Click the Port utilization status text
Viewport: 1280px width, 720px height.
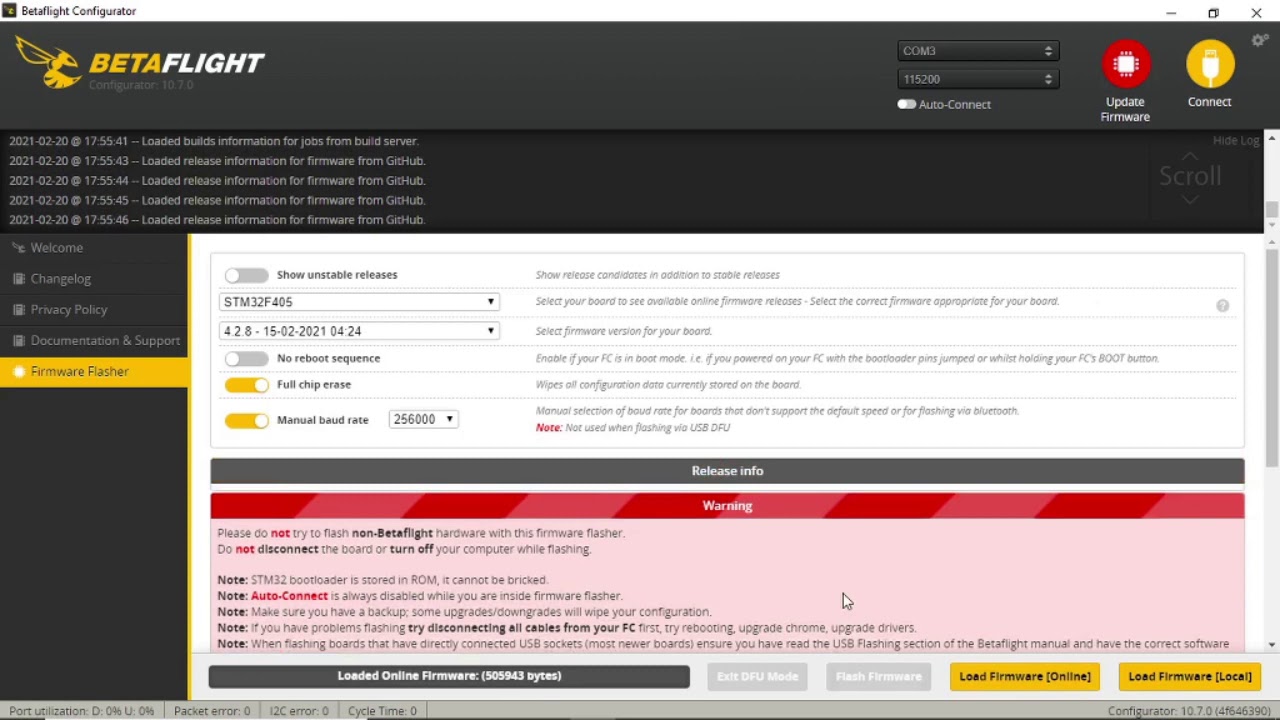coord(82,711)
